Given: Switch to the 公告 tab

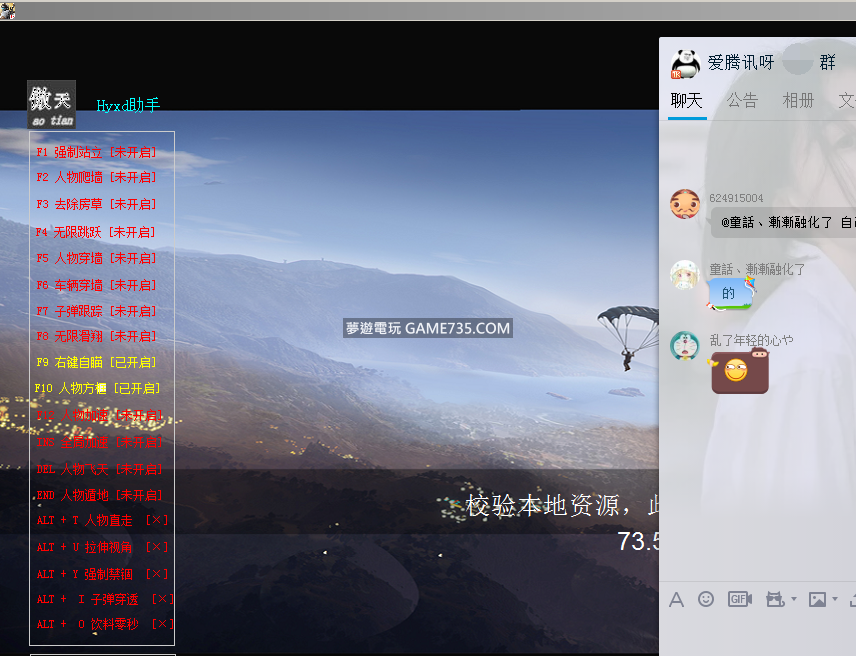Looking at the screenshot, I should click(x=742, y=101).
